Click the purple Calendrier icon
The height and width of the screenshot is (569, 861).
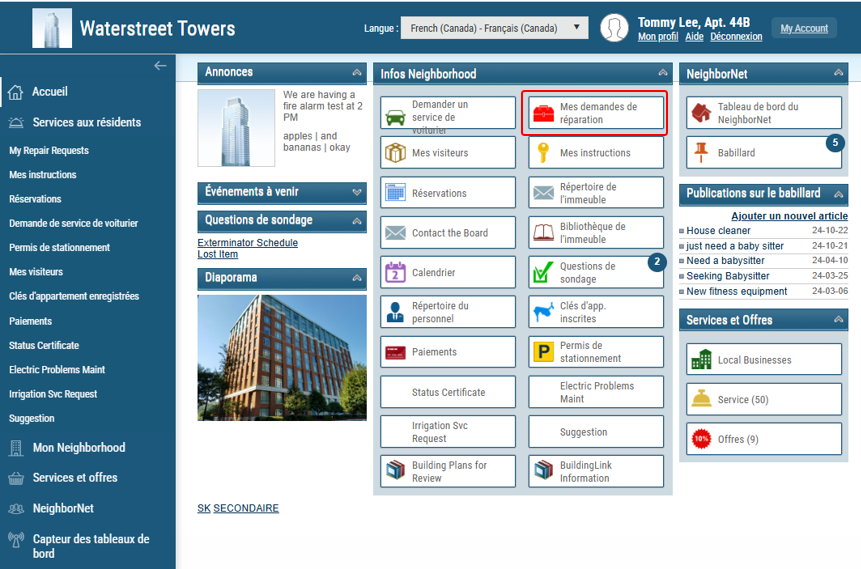tap(395, 272)
